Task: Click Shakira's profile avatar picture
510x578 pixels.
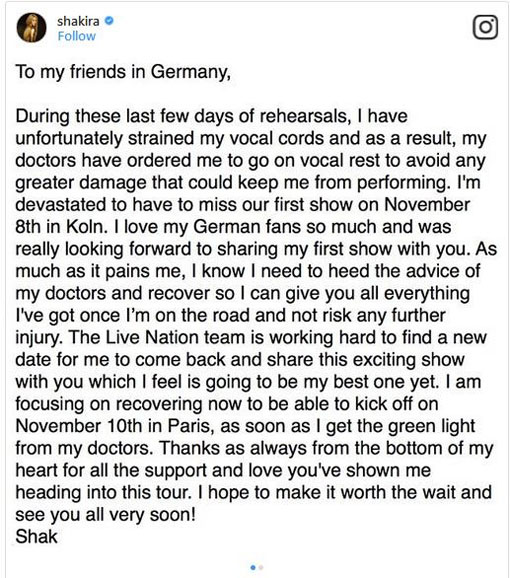Action: (x=31, y=28)
